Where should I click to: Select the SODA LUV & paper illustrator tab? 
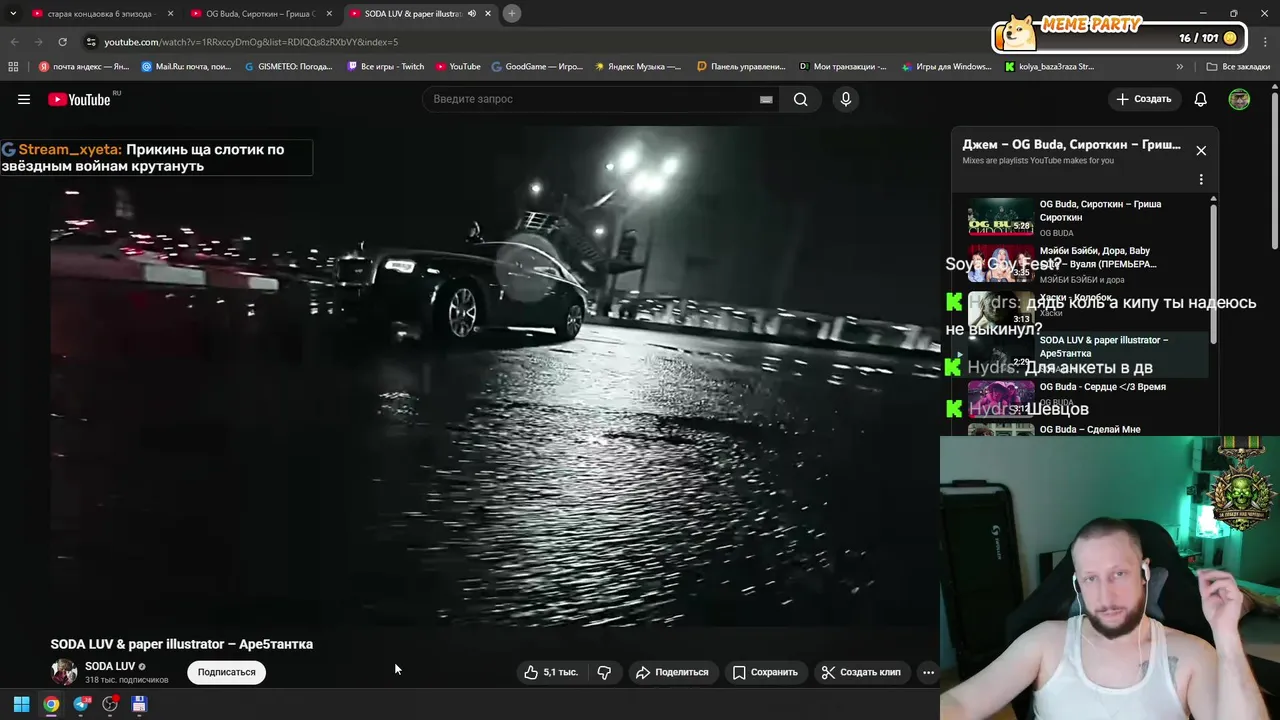click(412, 14)
